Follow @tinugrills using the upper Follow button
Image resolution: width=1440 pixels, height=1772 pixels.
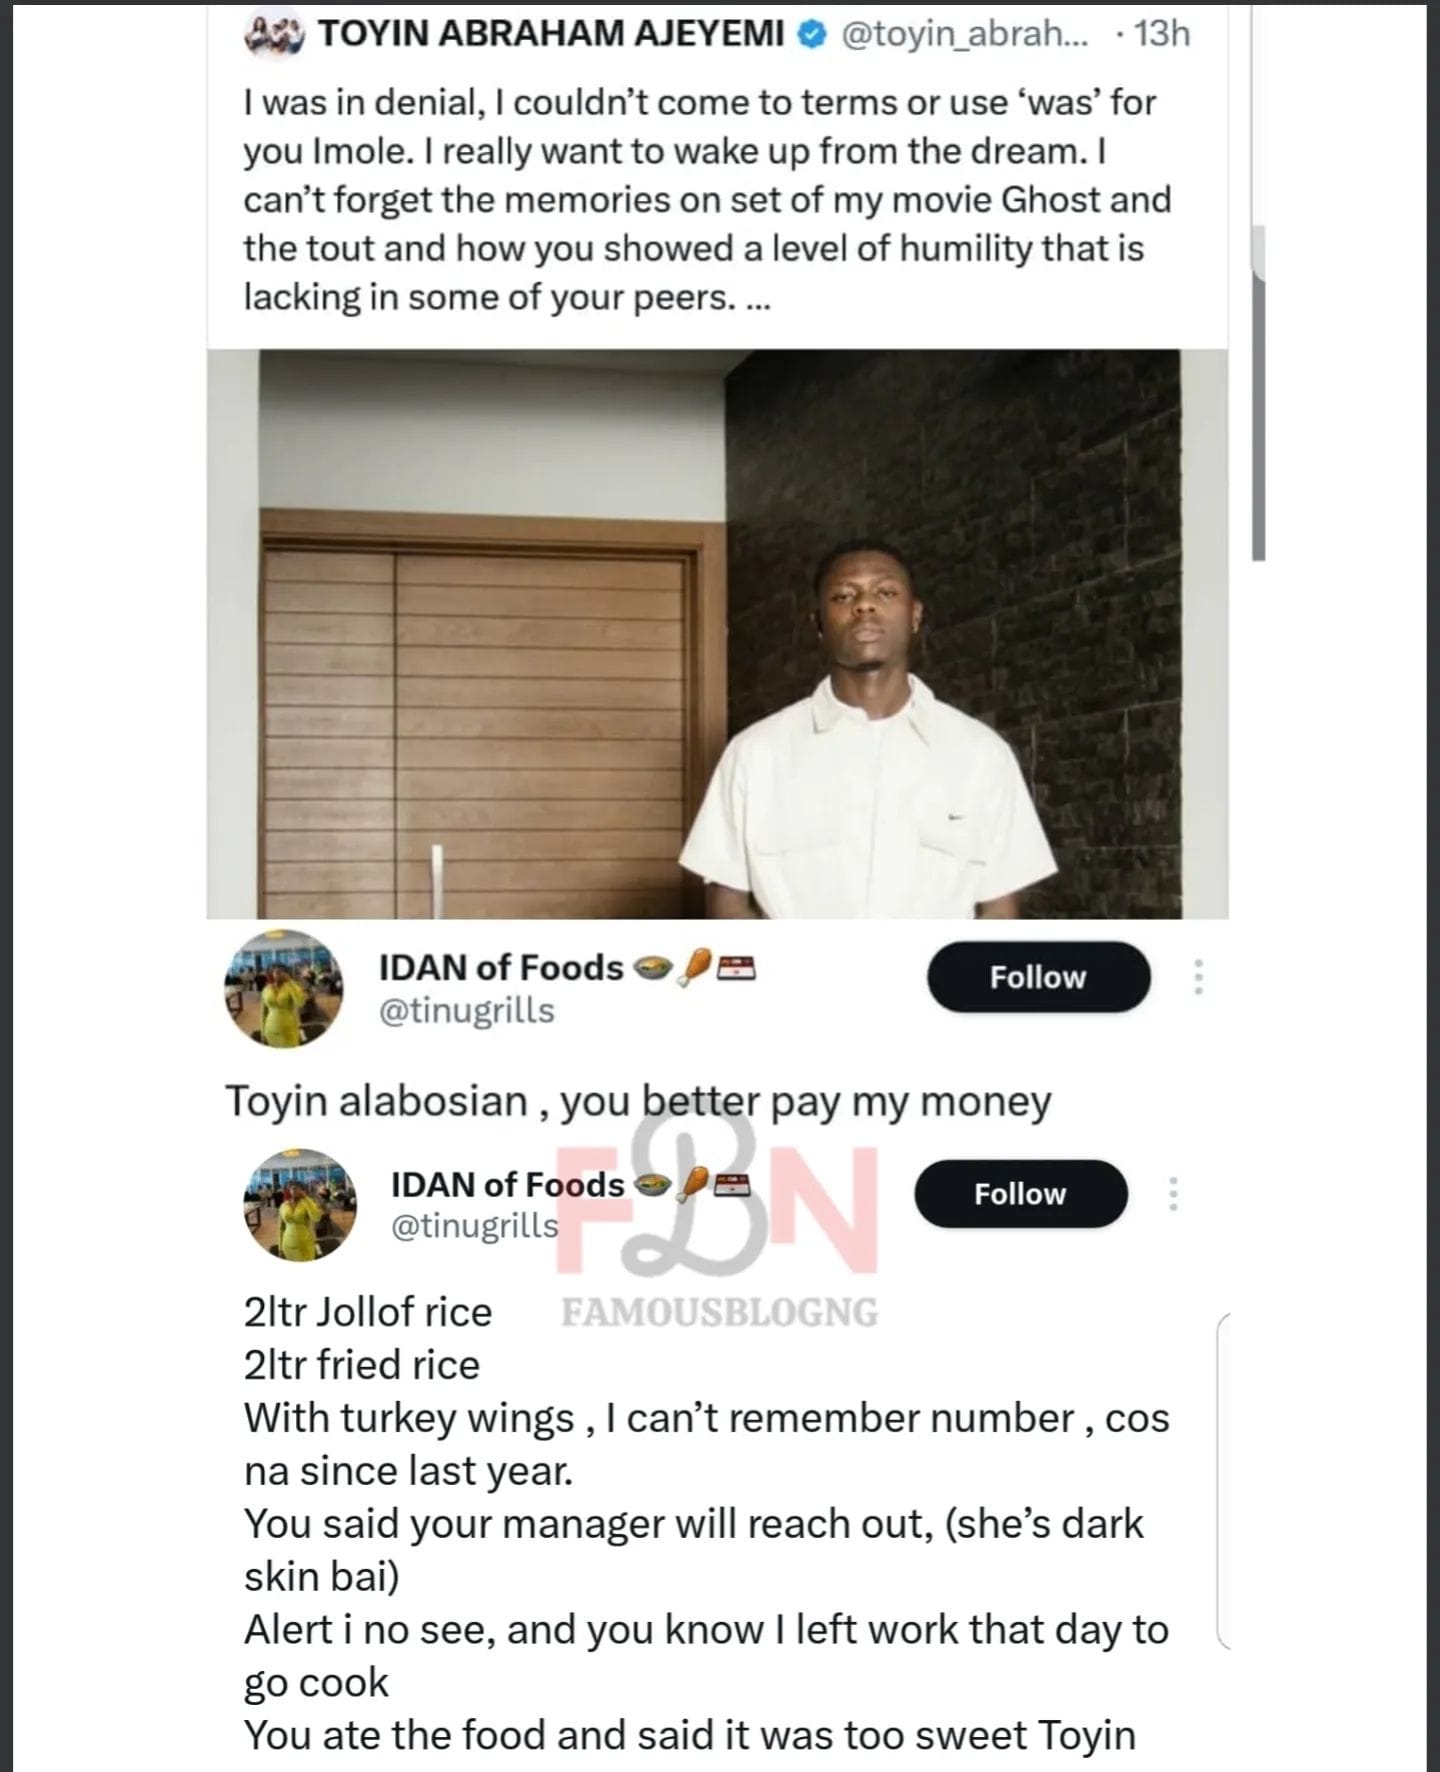coord(1038,977)
